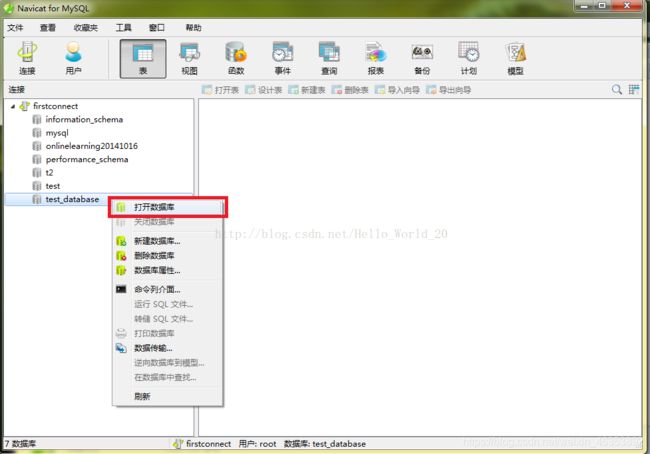Image resolution: width=650 pixels, height=454 pixels.
Task: Select information_schema database
Action: click(84, 119)
